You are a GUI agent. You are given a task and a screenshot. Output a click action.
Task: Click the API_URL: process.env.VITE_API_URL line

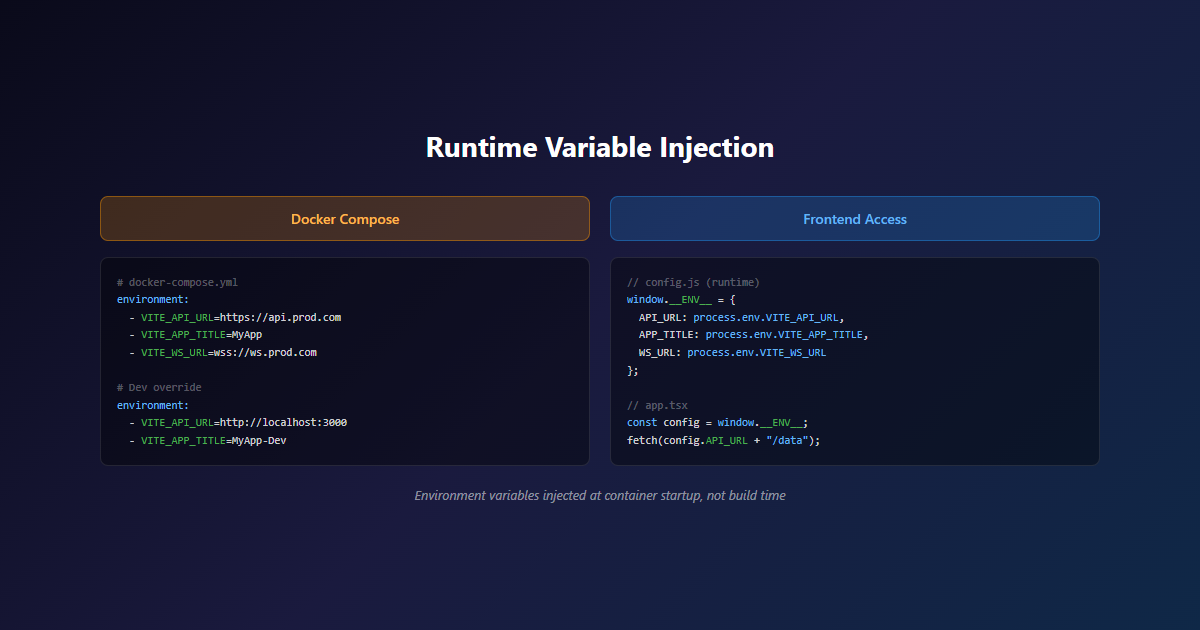pos(742,318)
